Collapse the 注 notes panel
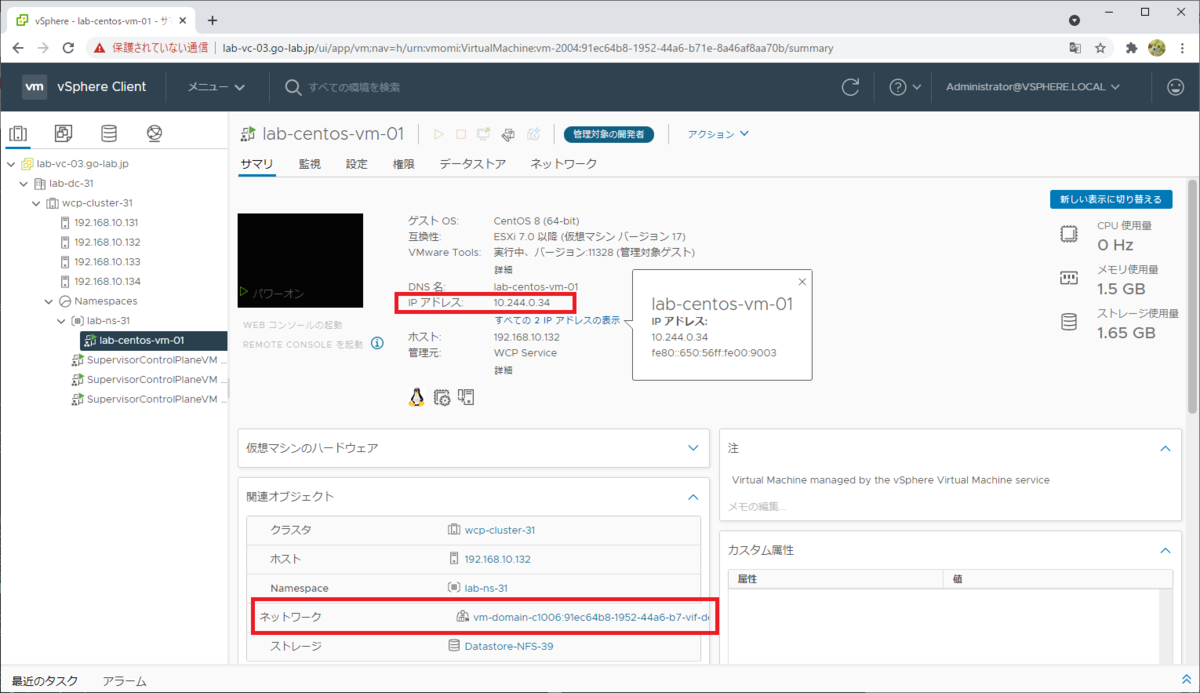Viewport: 1200px width, 693px height. (1165, 449)
